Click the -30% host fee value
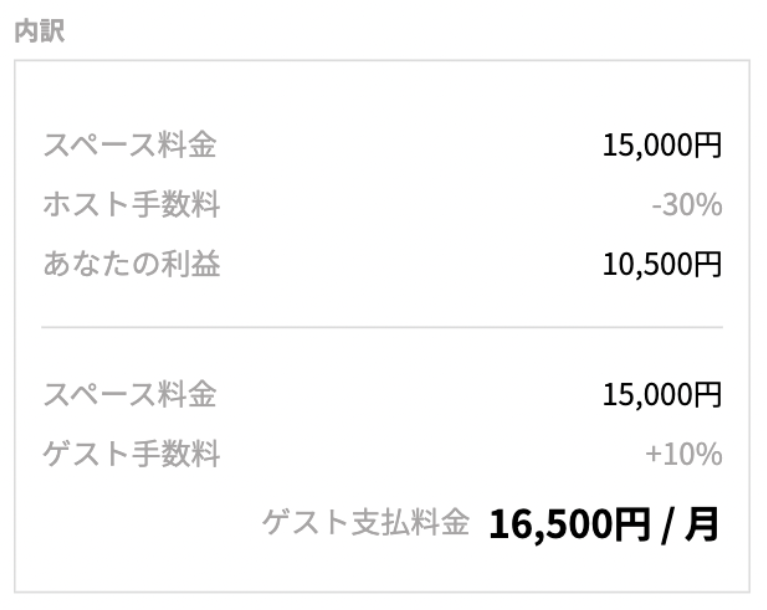The height and width of the screenshot is (610, 767). [686, 206]
